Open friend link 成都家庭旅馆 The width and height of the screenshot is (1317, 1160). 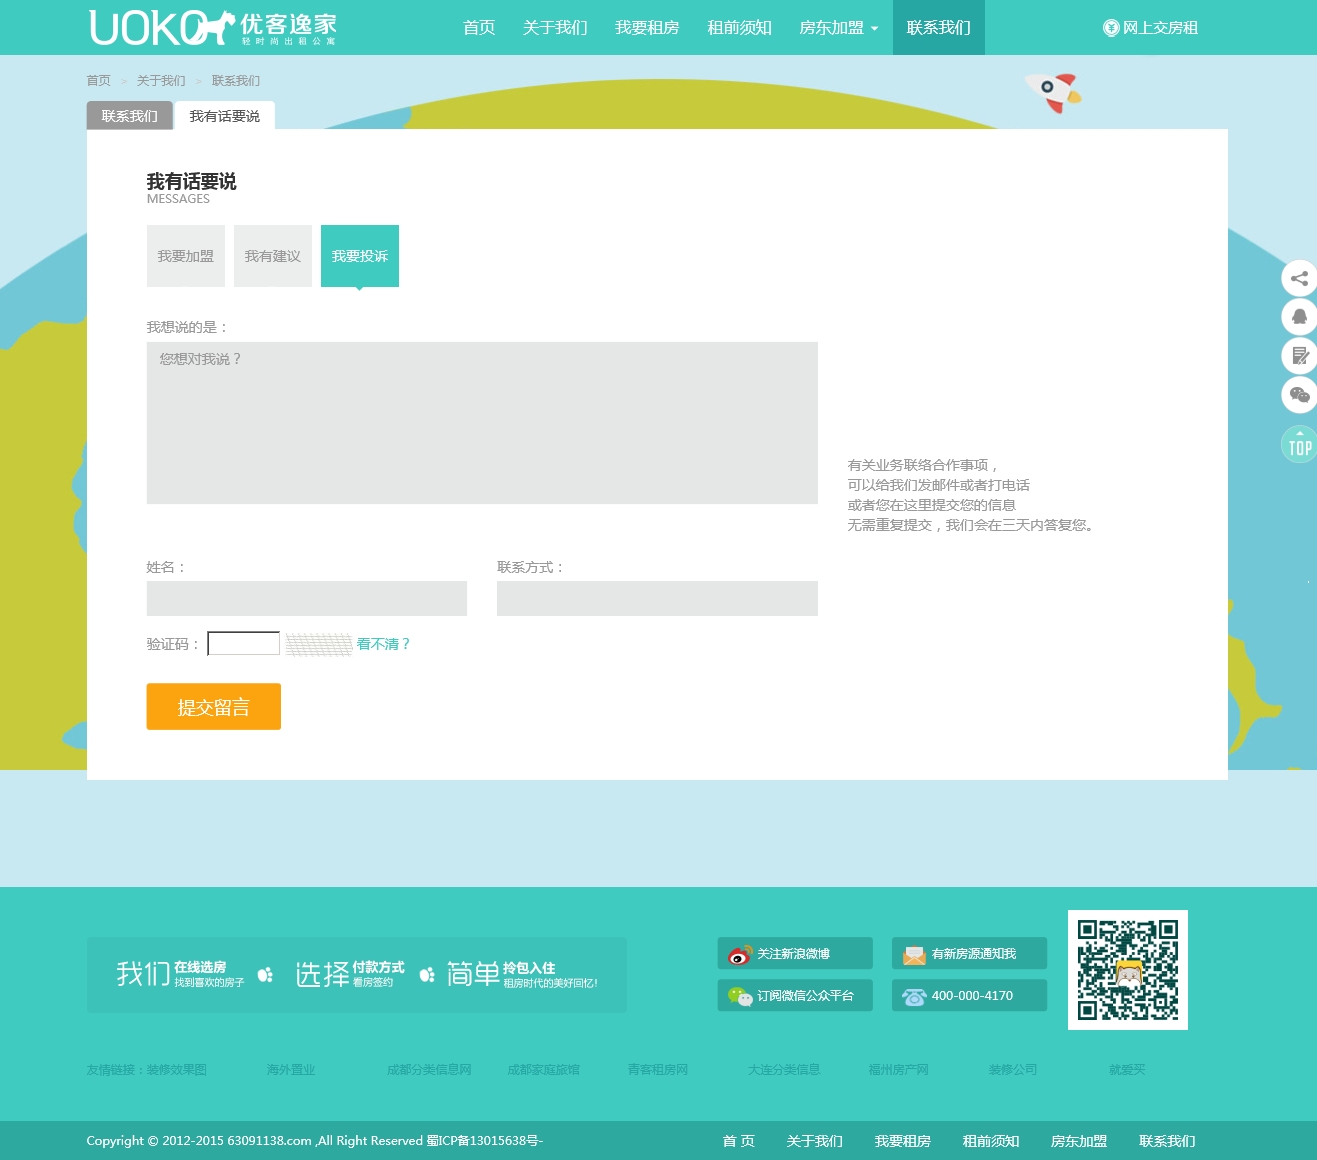[543, 1070]
